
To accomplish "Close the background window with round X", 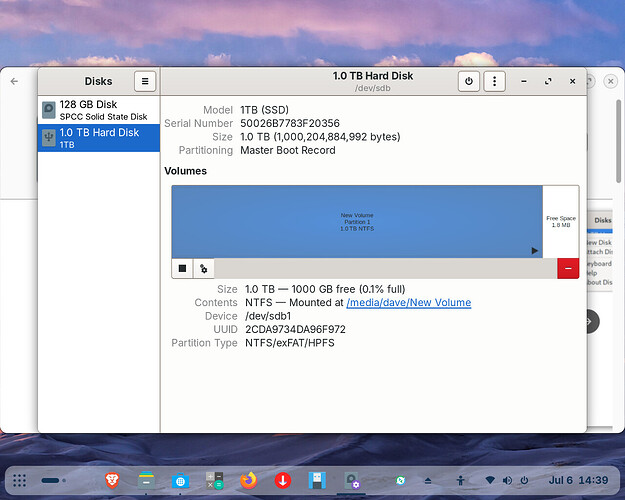I will 611,81.
